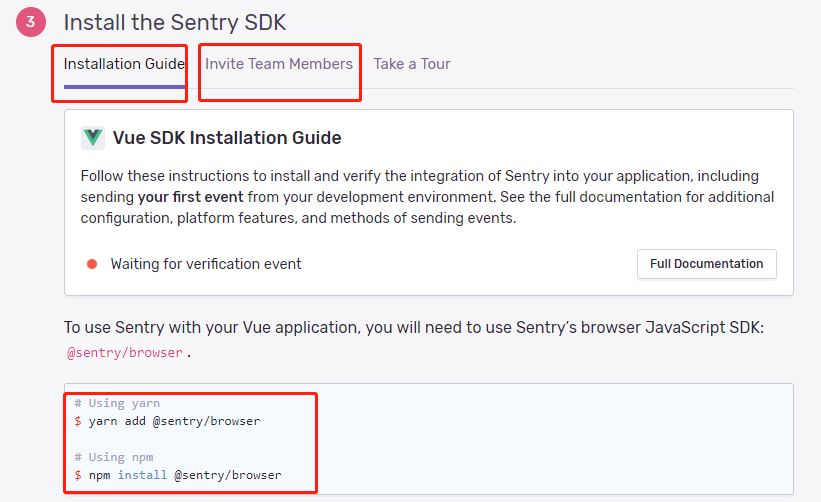Click the red waiting status dot
The image size is (821, 502).
click(92, 264)
